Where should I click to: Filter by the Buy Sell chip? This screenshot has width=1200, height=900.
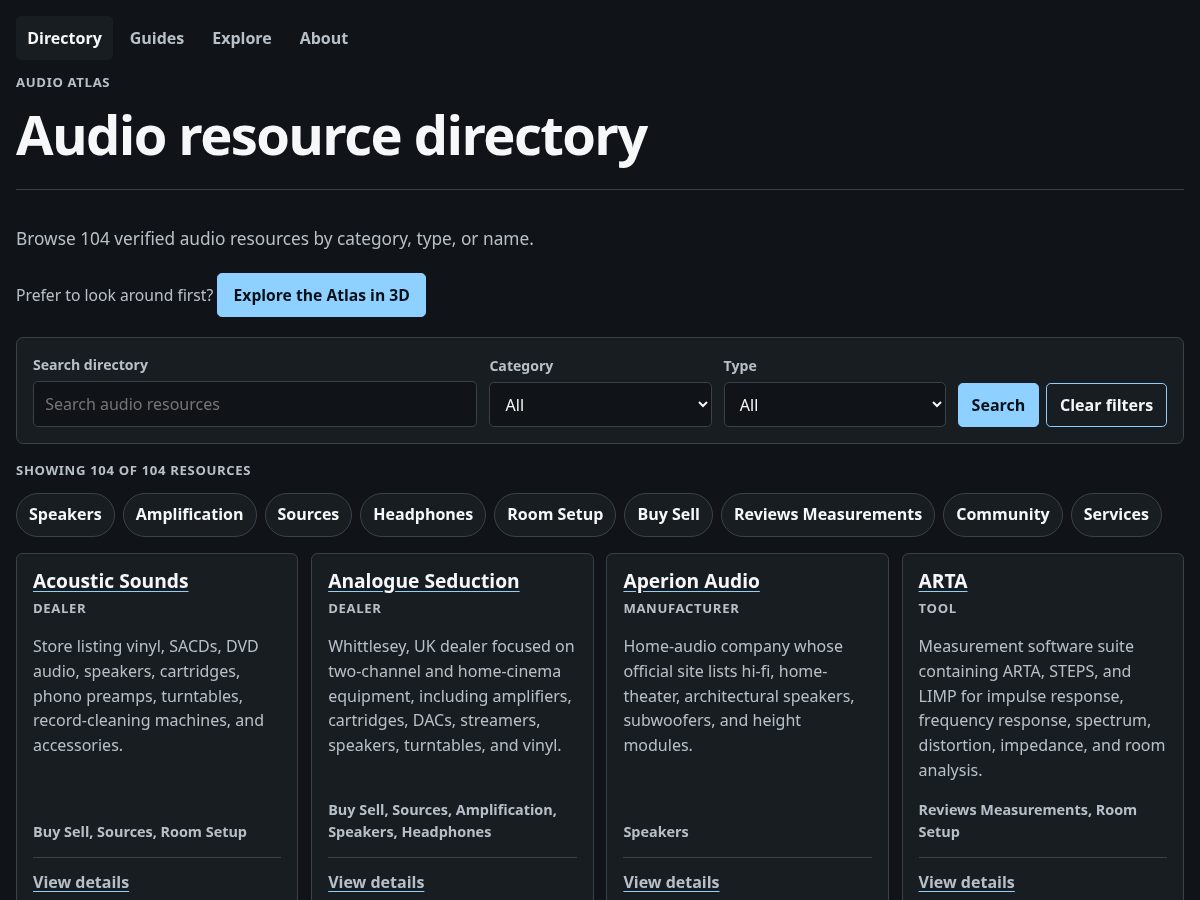pyautogui.click(x=669, y=514)
